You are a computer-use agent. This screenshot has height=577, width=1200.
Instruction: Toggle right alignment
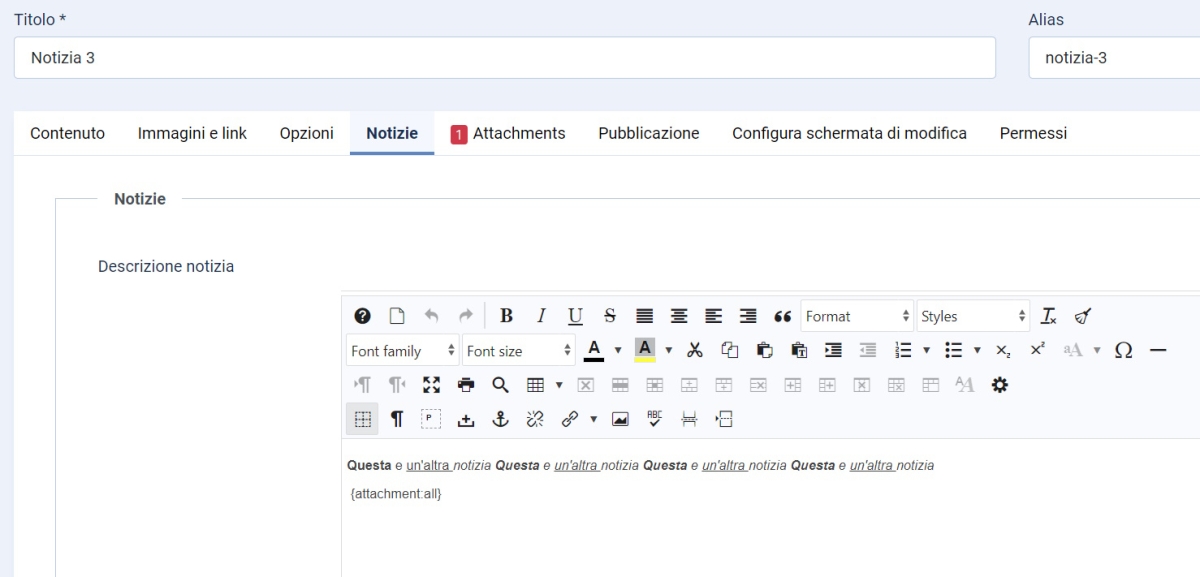pyautogui.click(x=748, y=316)
